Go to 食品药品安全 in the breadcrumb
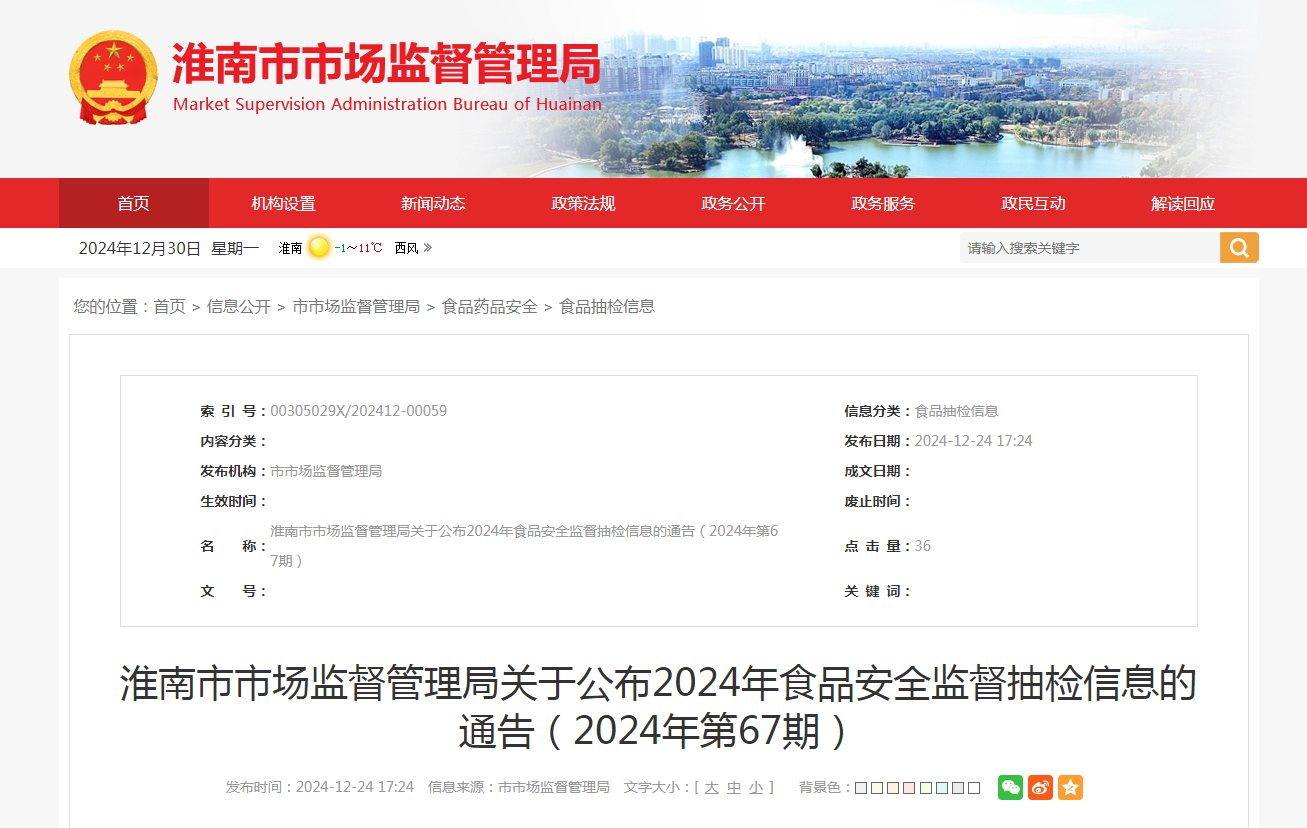The width and height of the screenshot is (1307, 828). pos(490,306)
